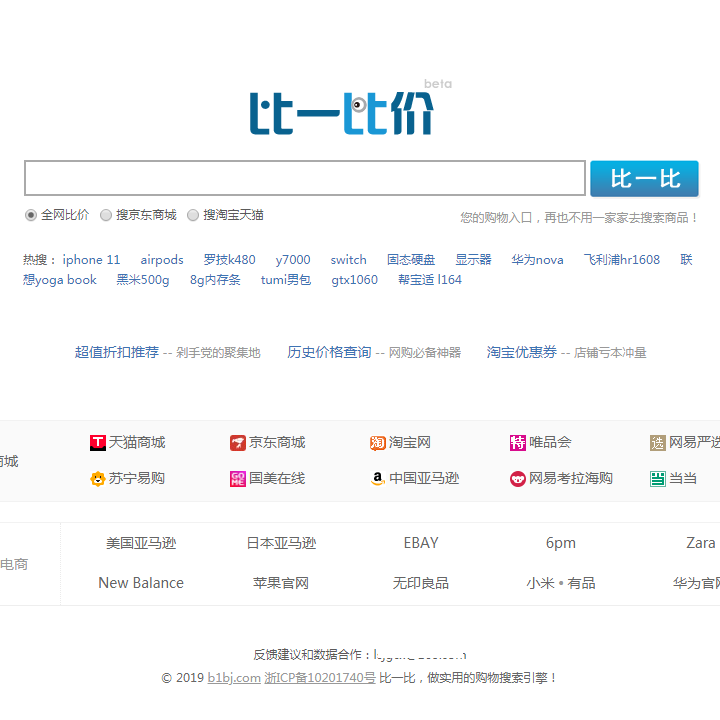Open hot search '黑米500g'

coord(143,280)
